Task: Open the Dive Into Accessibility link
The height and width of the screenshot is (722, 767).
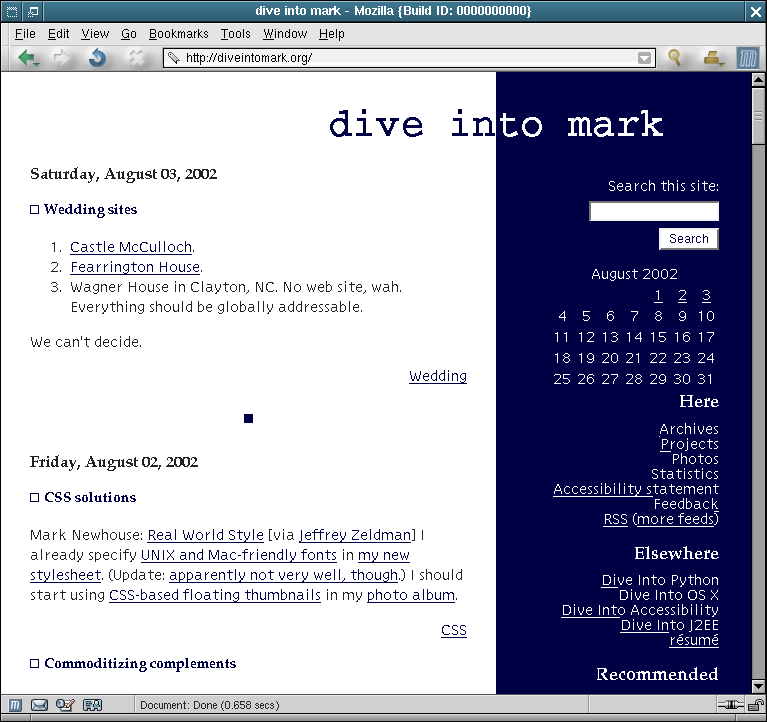Action: click(640, 610)
